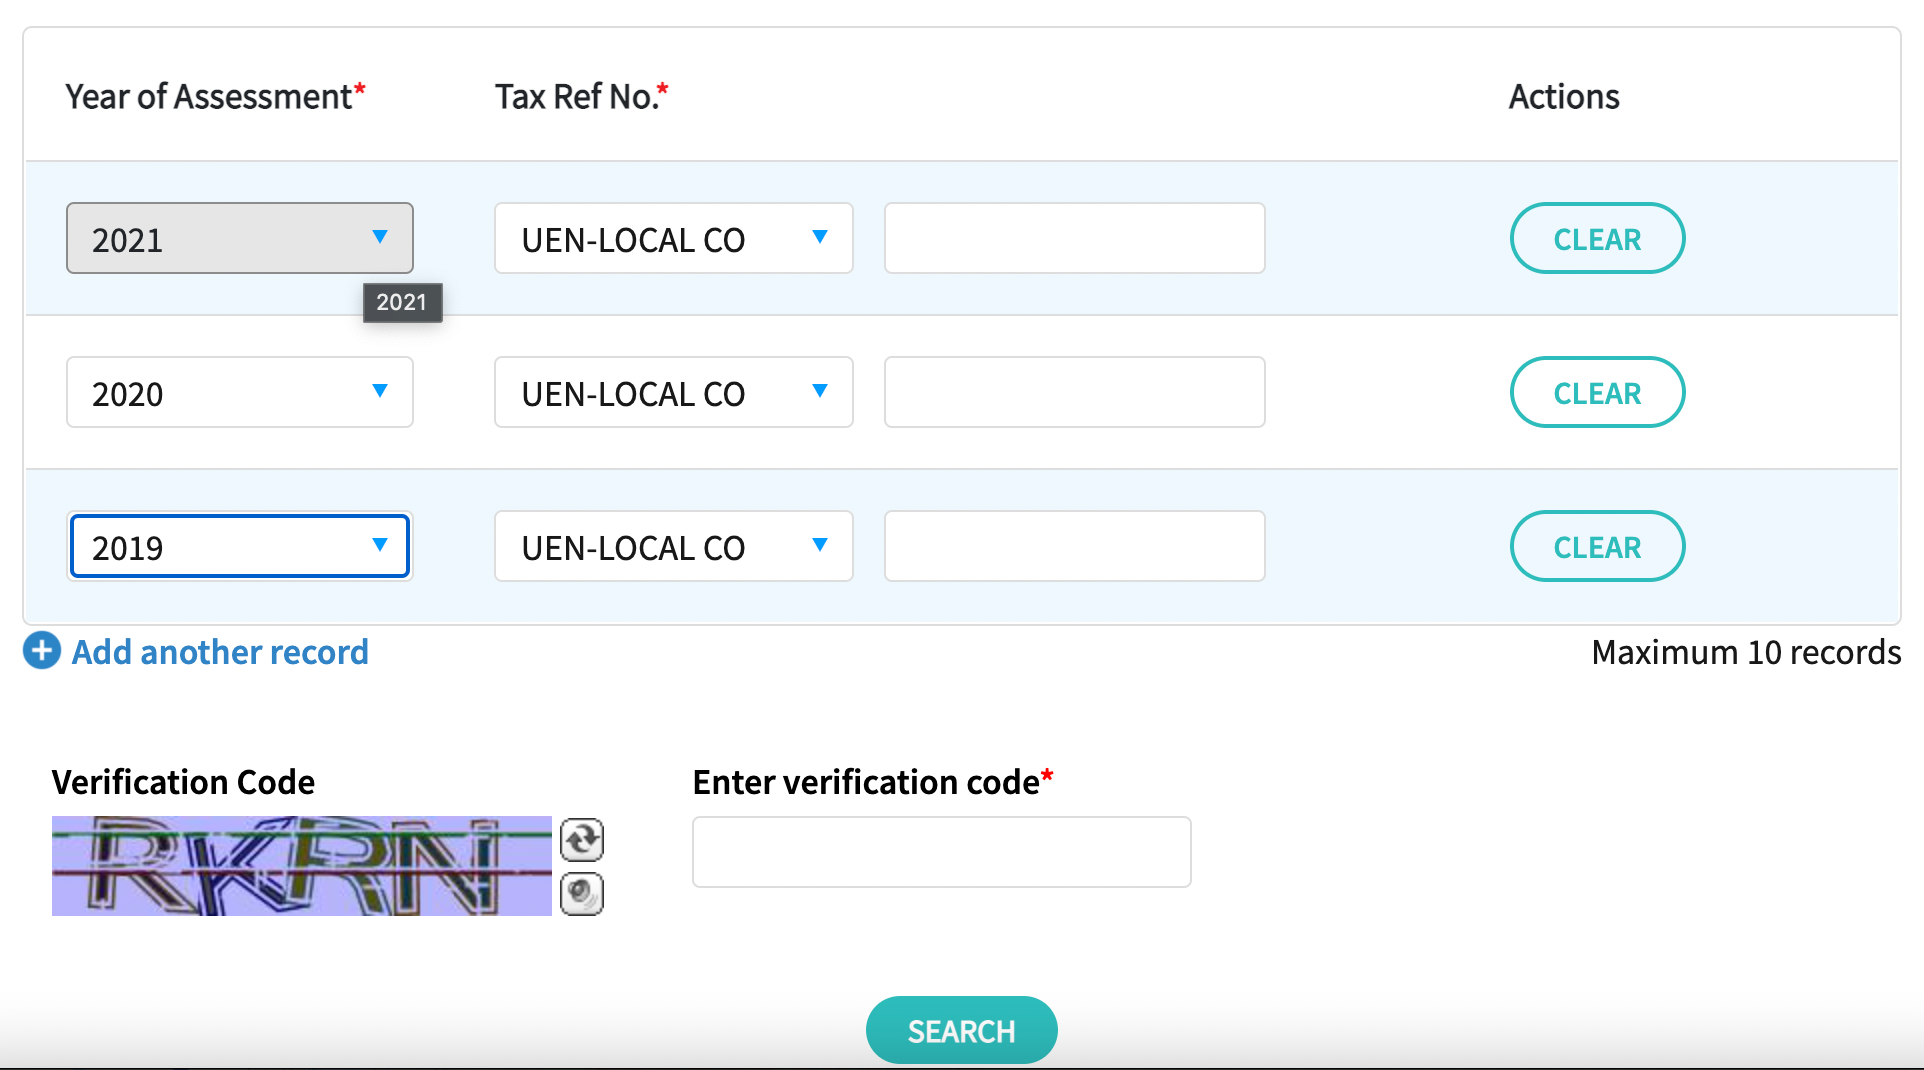Open the 2021 year of assessment dropdown
Screen dimensions: 1924x1070
click(240, 238)
